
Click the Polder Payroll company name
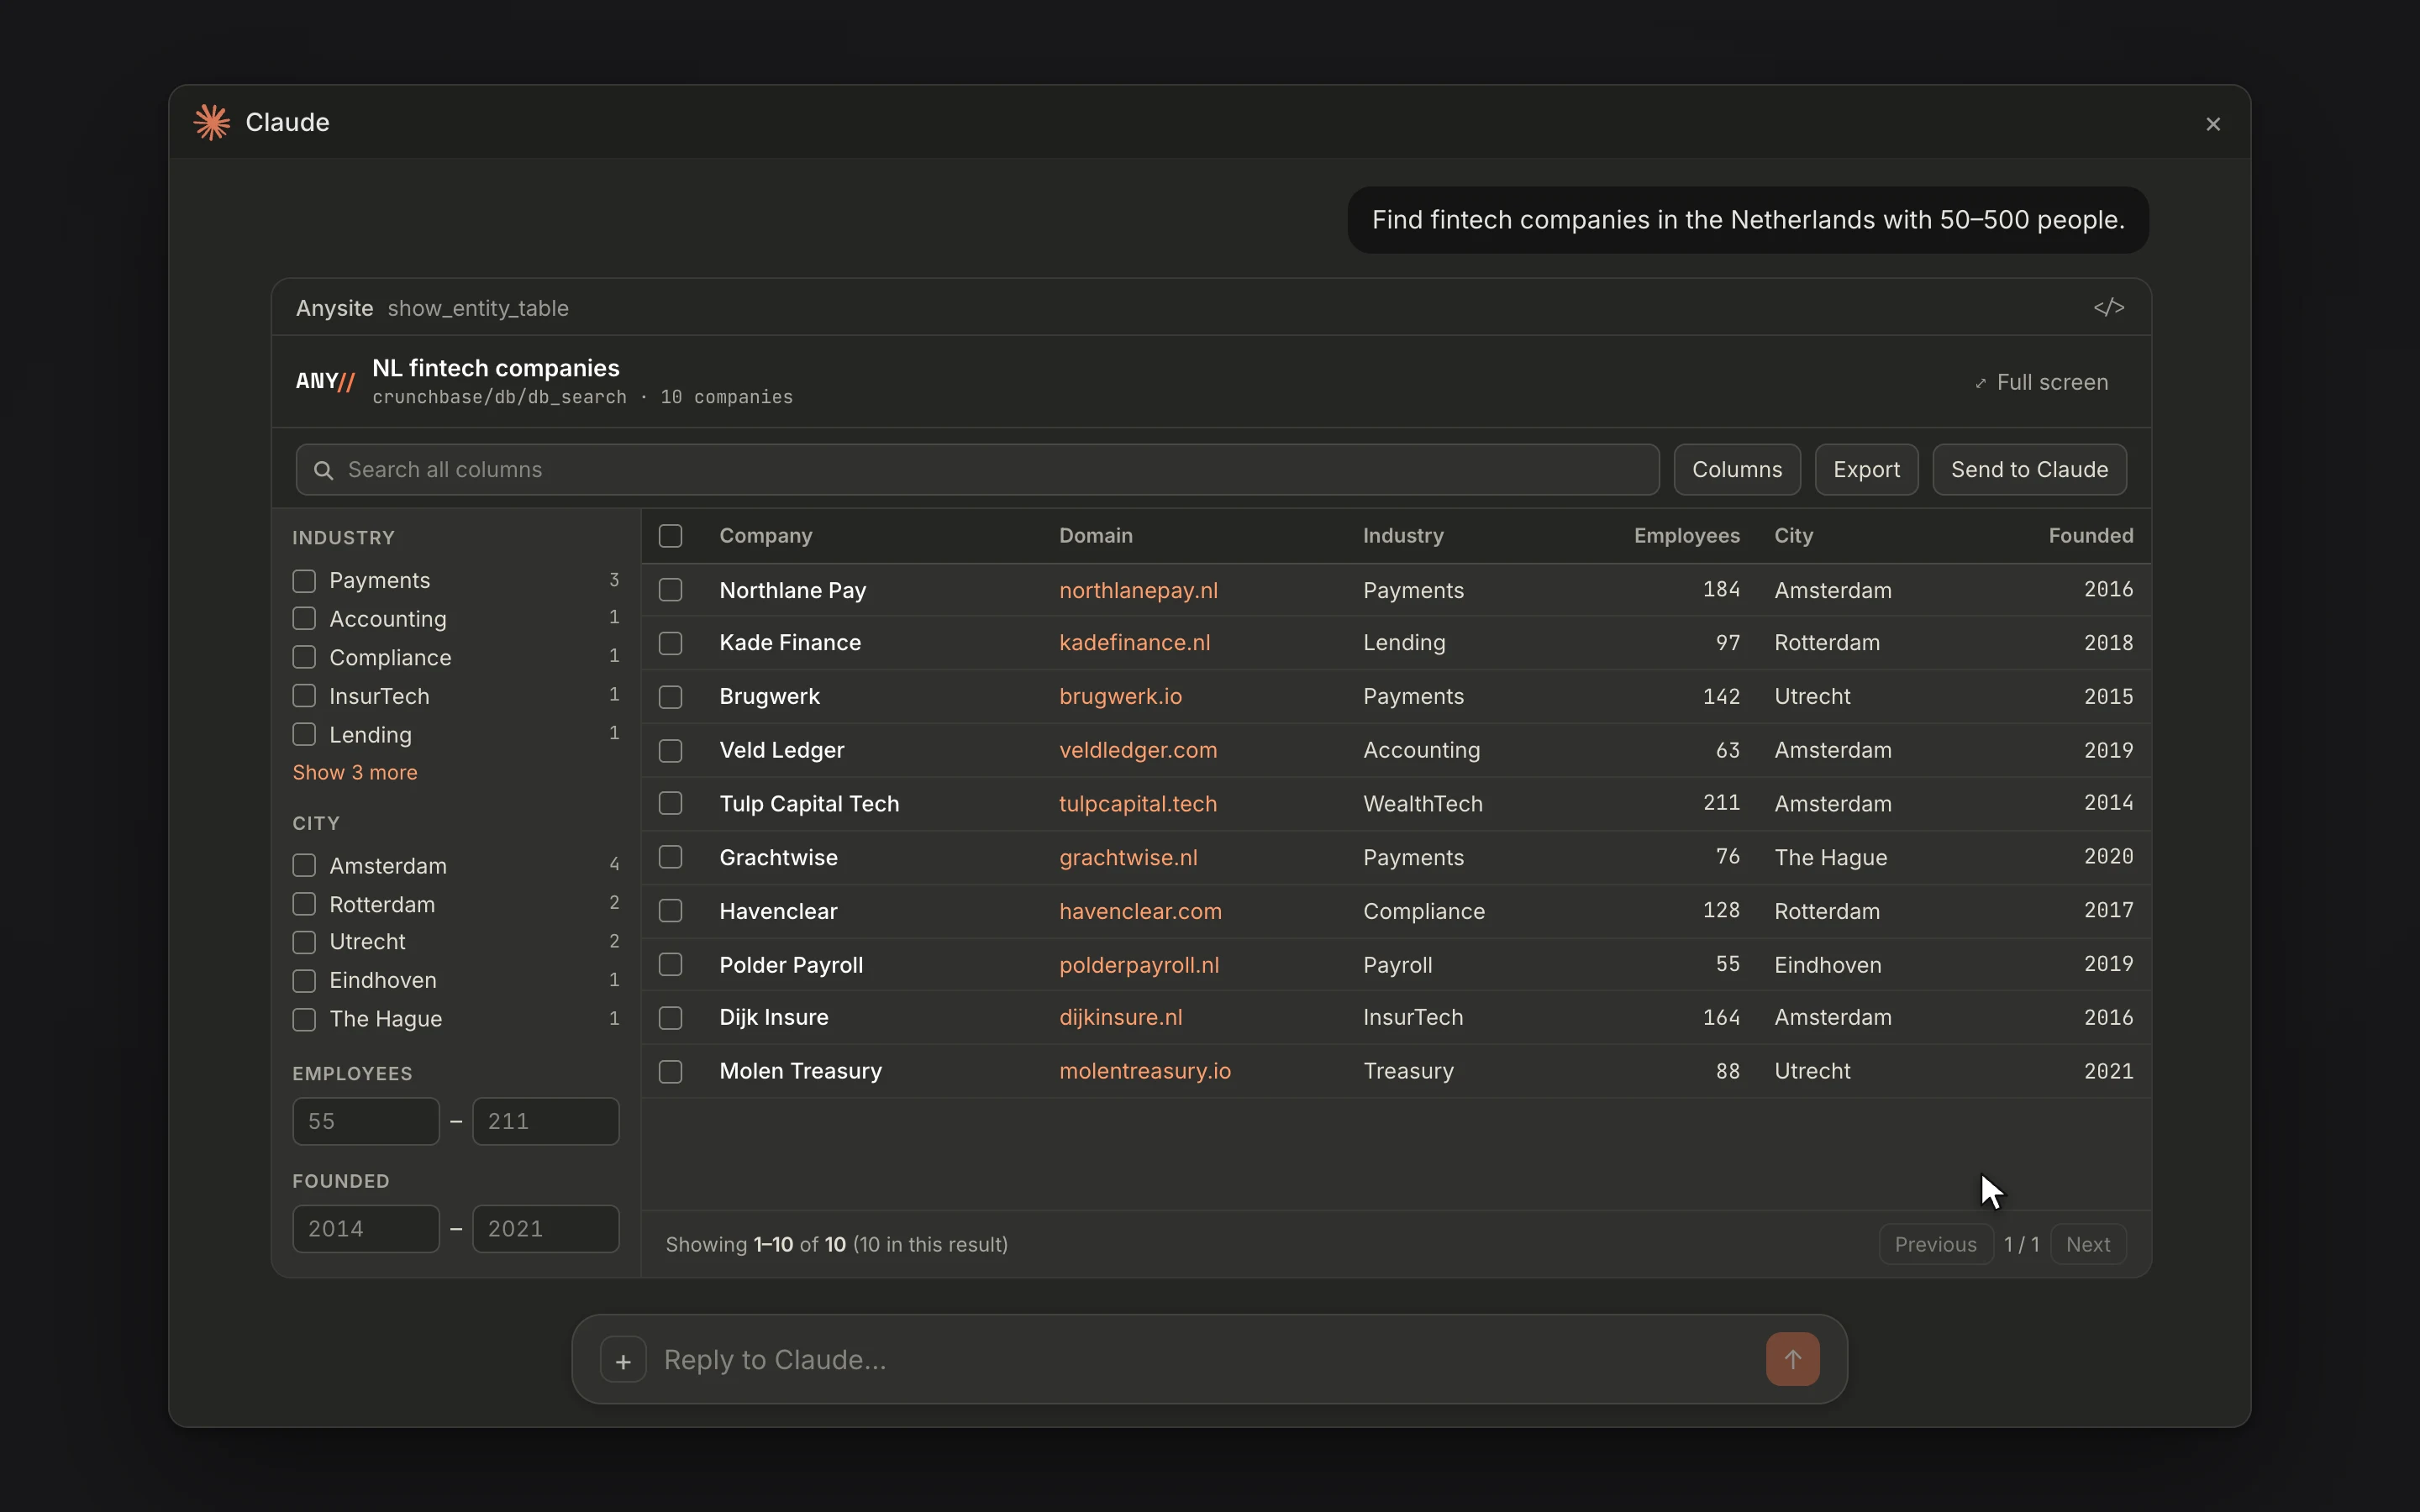pyautogui.click(x=791, y=965)
